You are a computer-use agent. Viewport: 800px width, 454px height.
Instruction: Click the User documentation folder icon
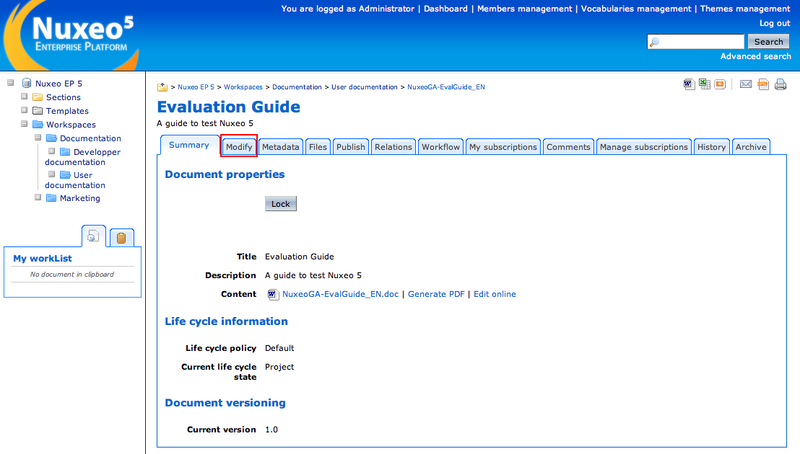(x=65, y=175)
